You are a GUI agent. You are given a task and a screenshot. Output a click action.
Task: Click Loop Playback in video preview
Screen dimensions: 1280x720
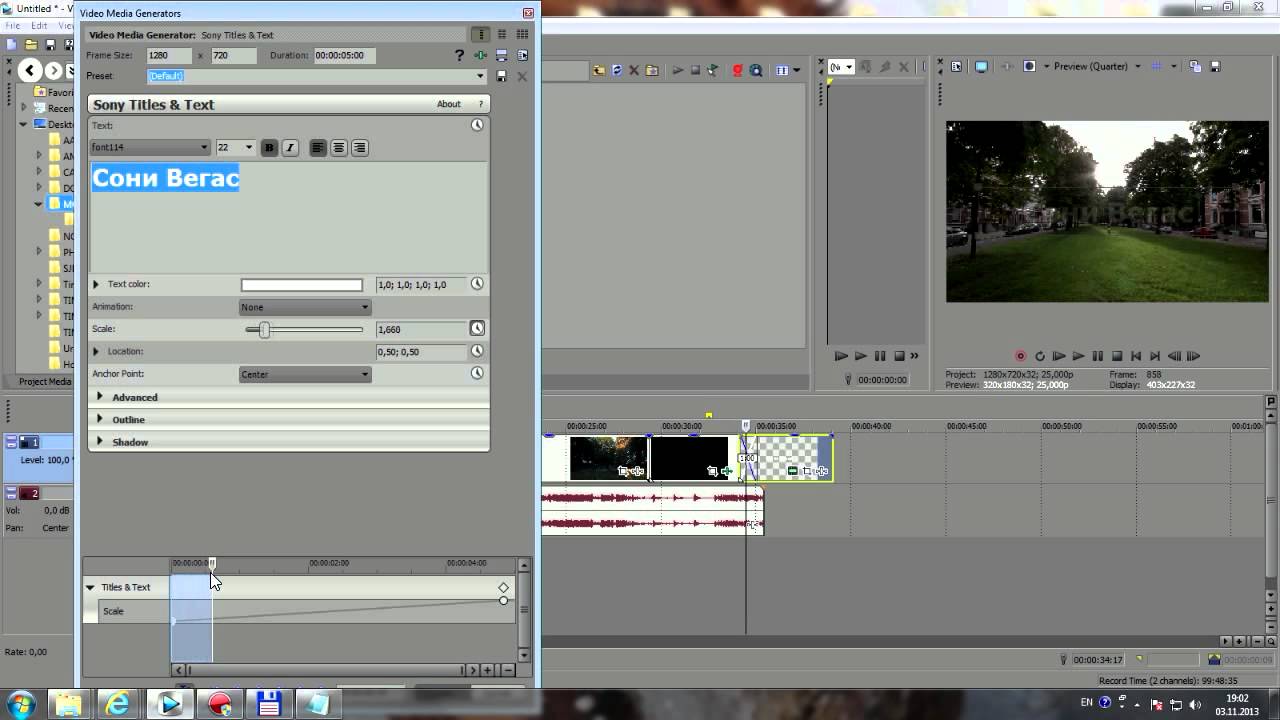(1040, 356)
